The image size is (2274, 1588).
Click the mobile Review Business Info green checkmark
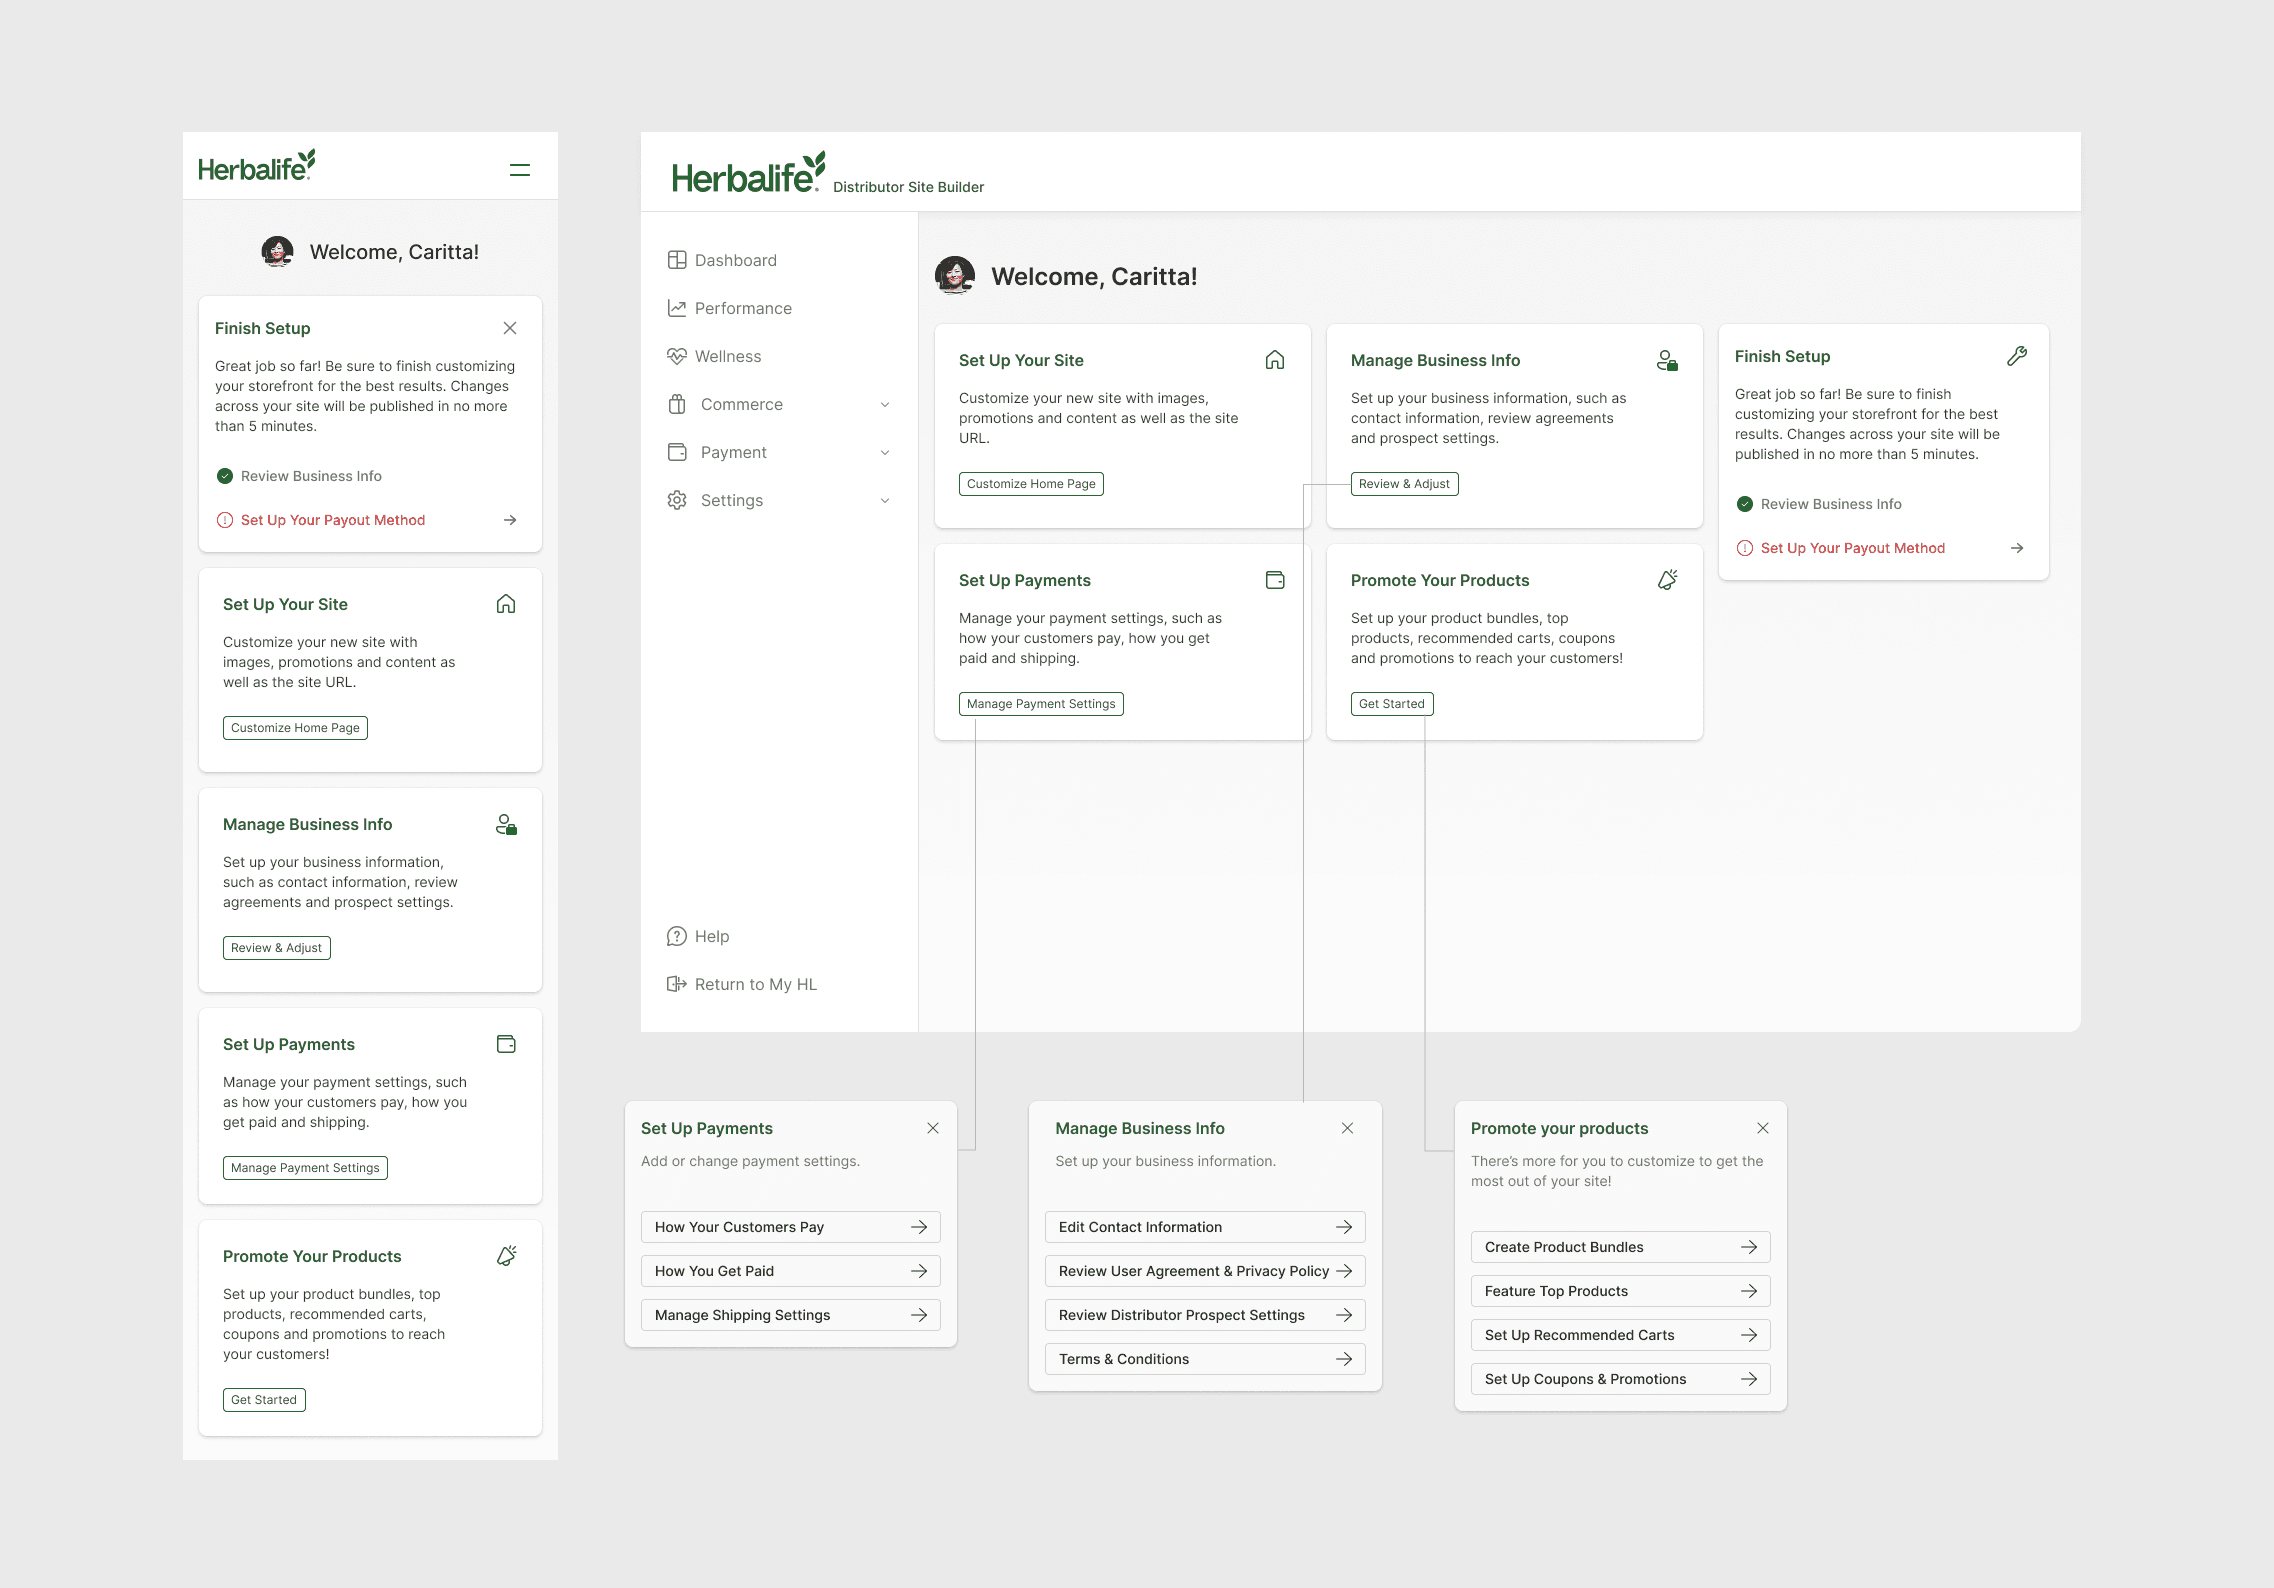(225, 476)
